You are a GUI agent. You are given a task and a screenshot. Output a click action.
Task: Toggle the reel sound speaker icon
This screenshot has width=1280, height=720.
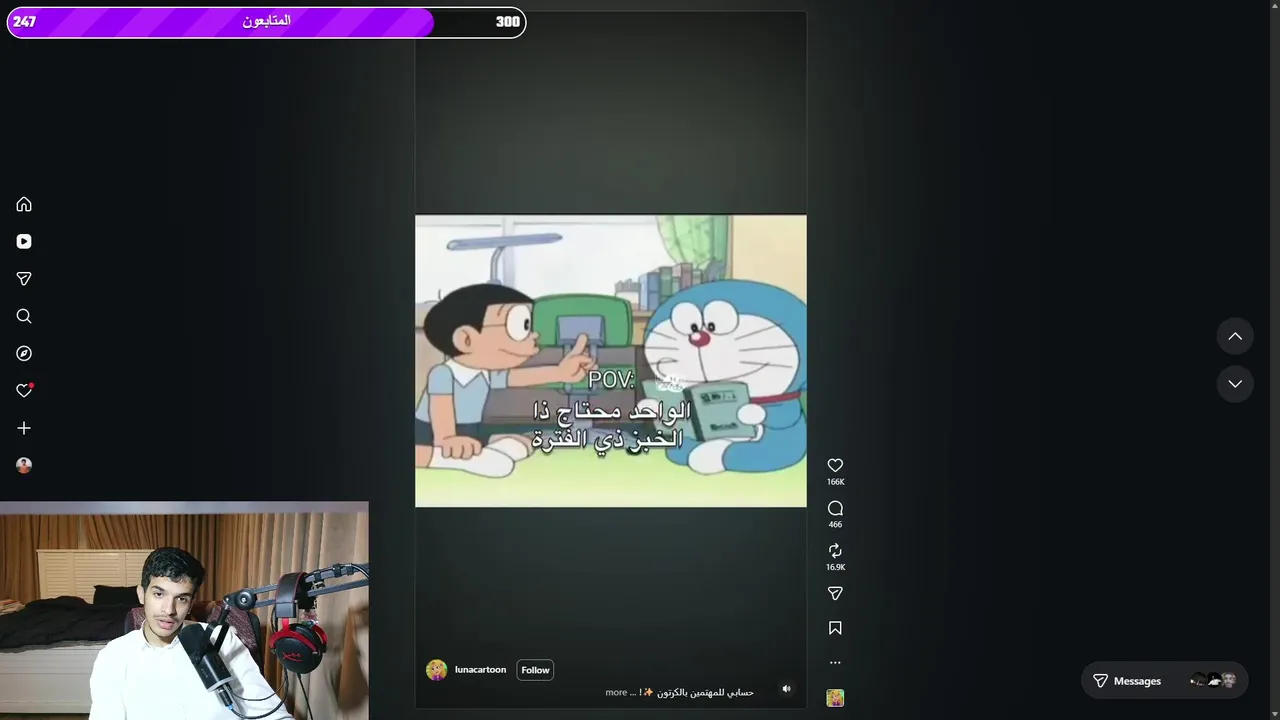786,689
